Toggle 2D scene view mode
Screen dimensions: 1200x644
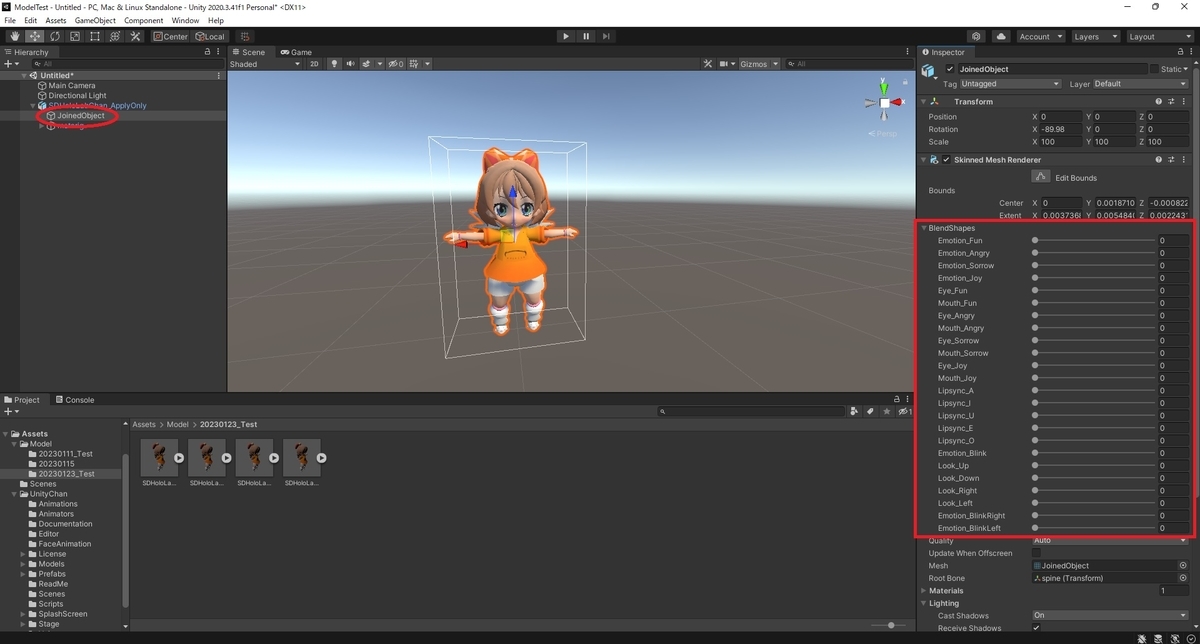coord(314,64)
